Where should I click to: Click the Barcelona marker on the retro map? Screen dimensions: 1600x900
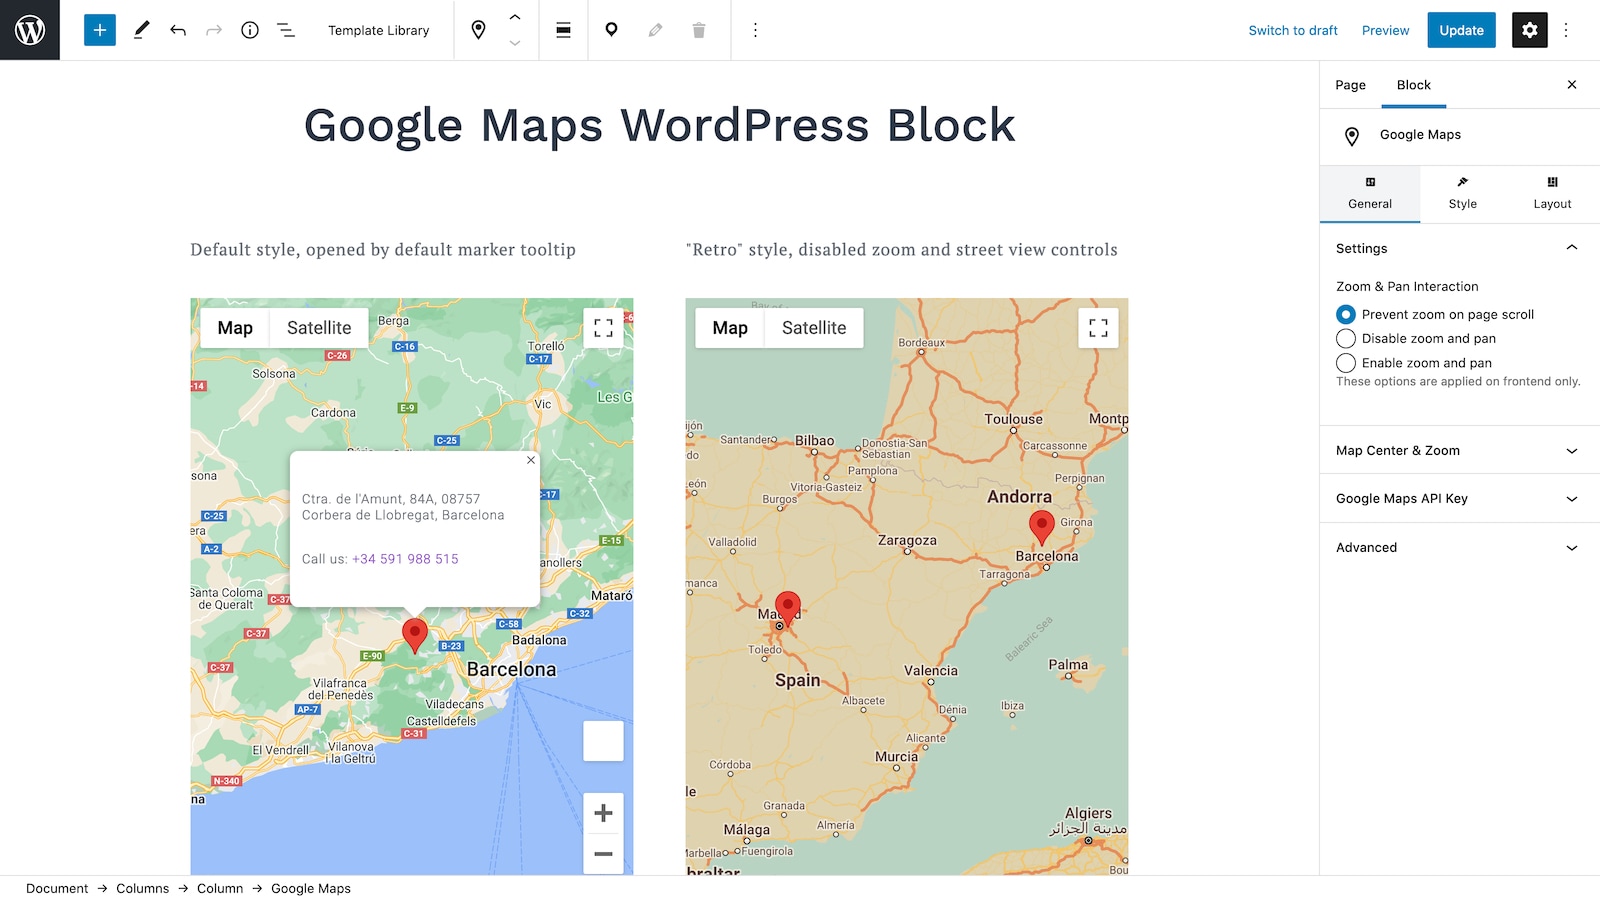(x=1042, y=527)
